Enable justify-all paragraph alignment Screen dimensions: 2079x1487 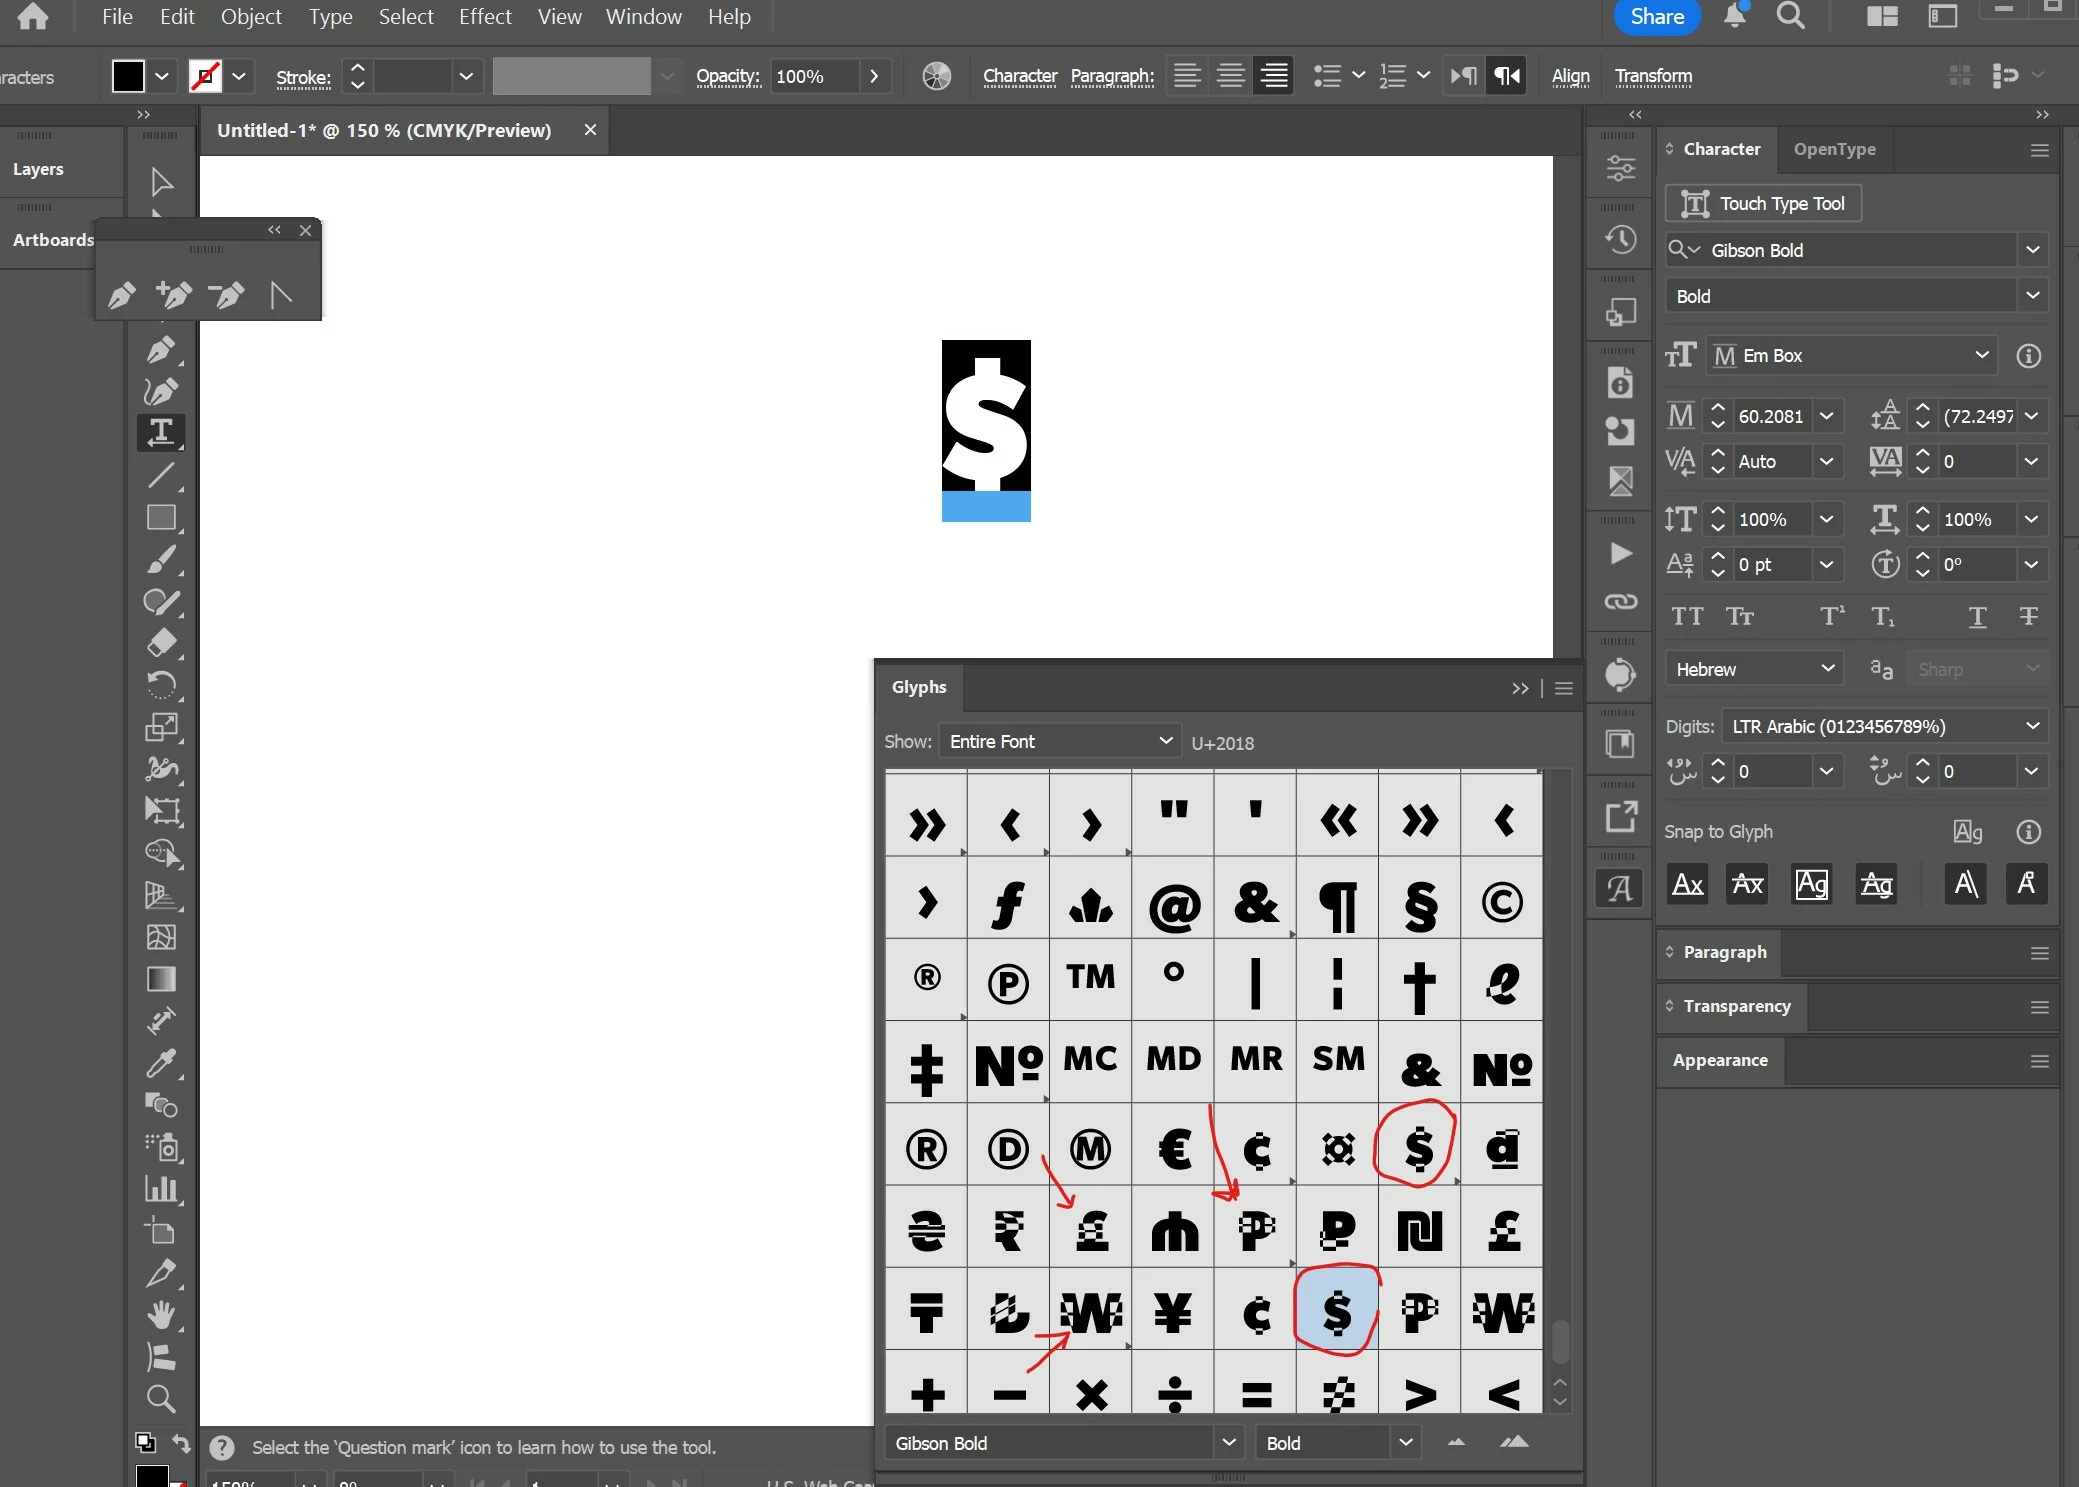[1274, 76]
